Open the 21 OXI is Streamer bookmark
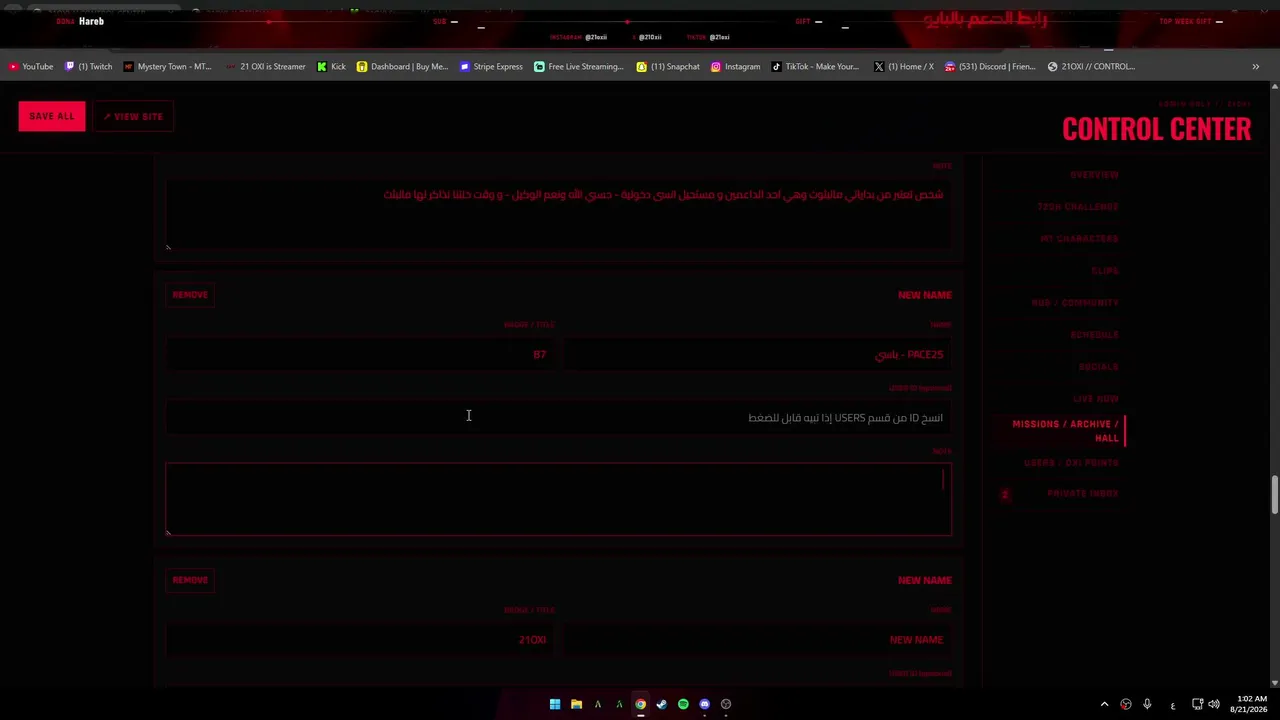This screenshot has height=720, width=1280. click(x=265, y=67)
